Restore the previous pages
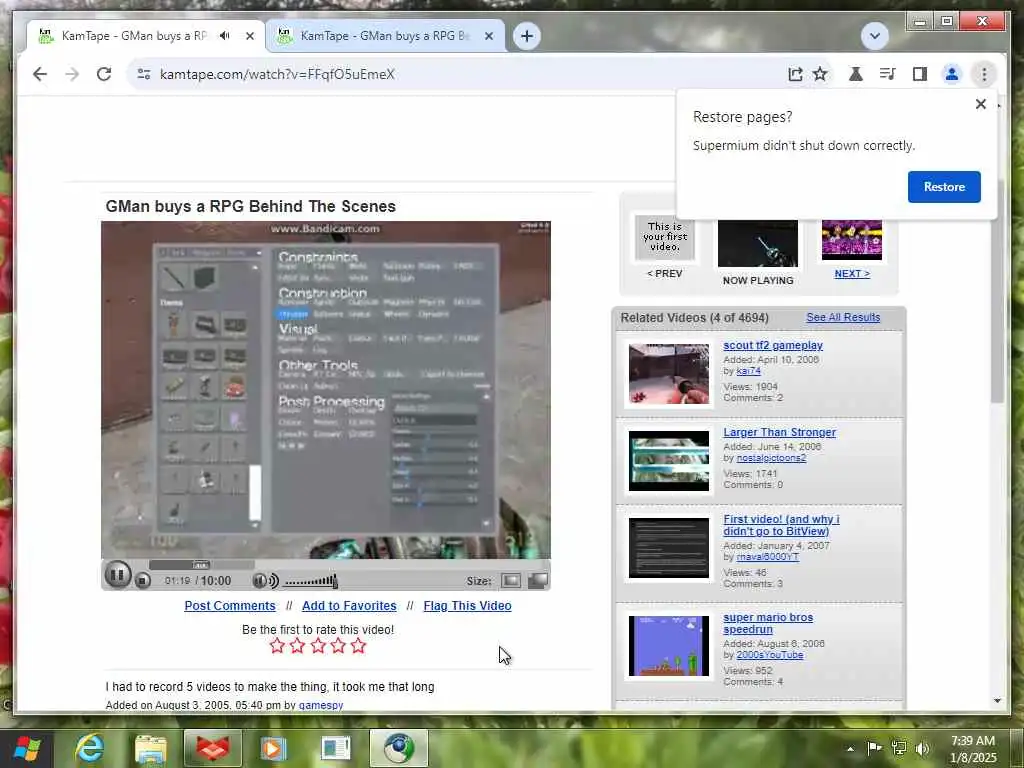Viewport: 1024px width, 768px height. [x=944, y=187]
